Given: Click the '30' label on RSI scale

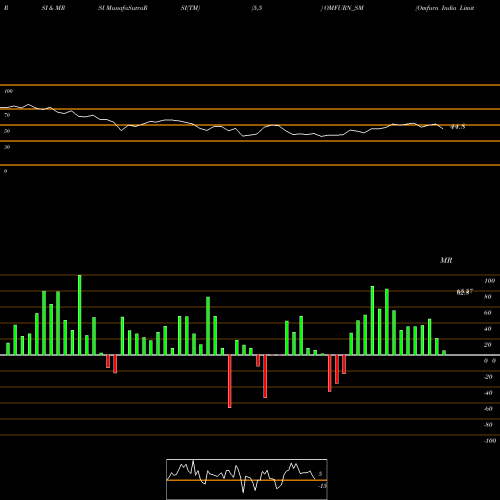Looking at the screenshot, I should pyautogui.click(x=7, y=147).
